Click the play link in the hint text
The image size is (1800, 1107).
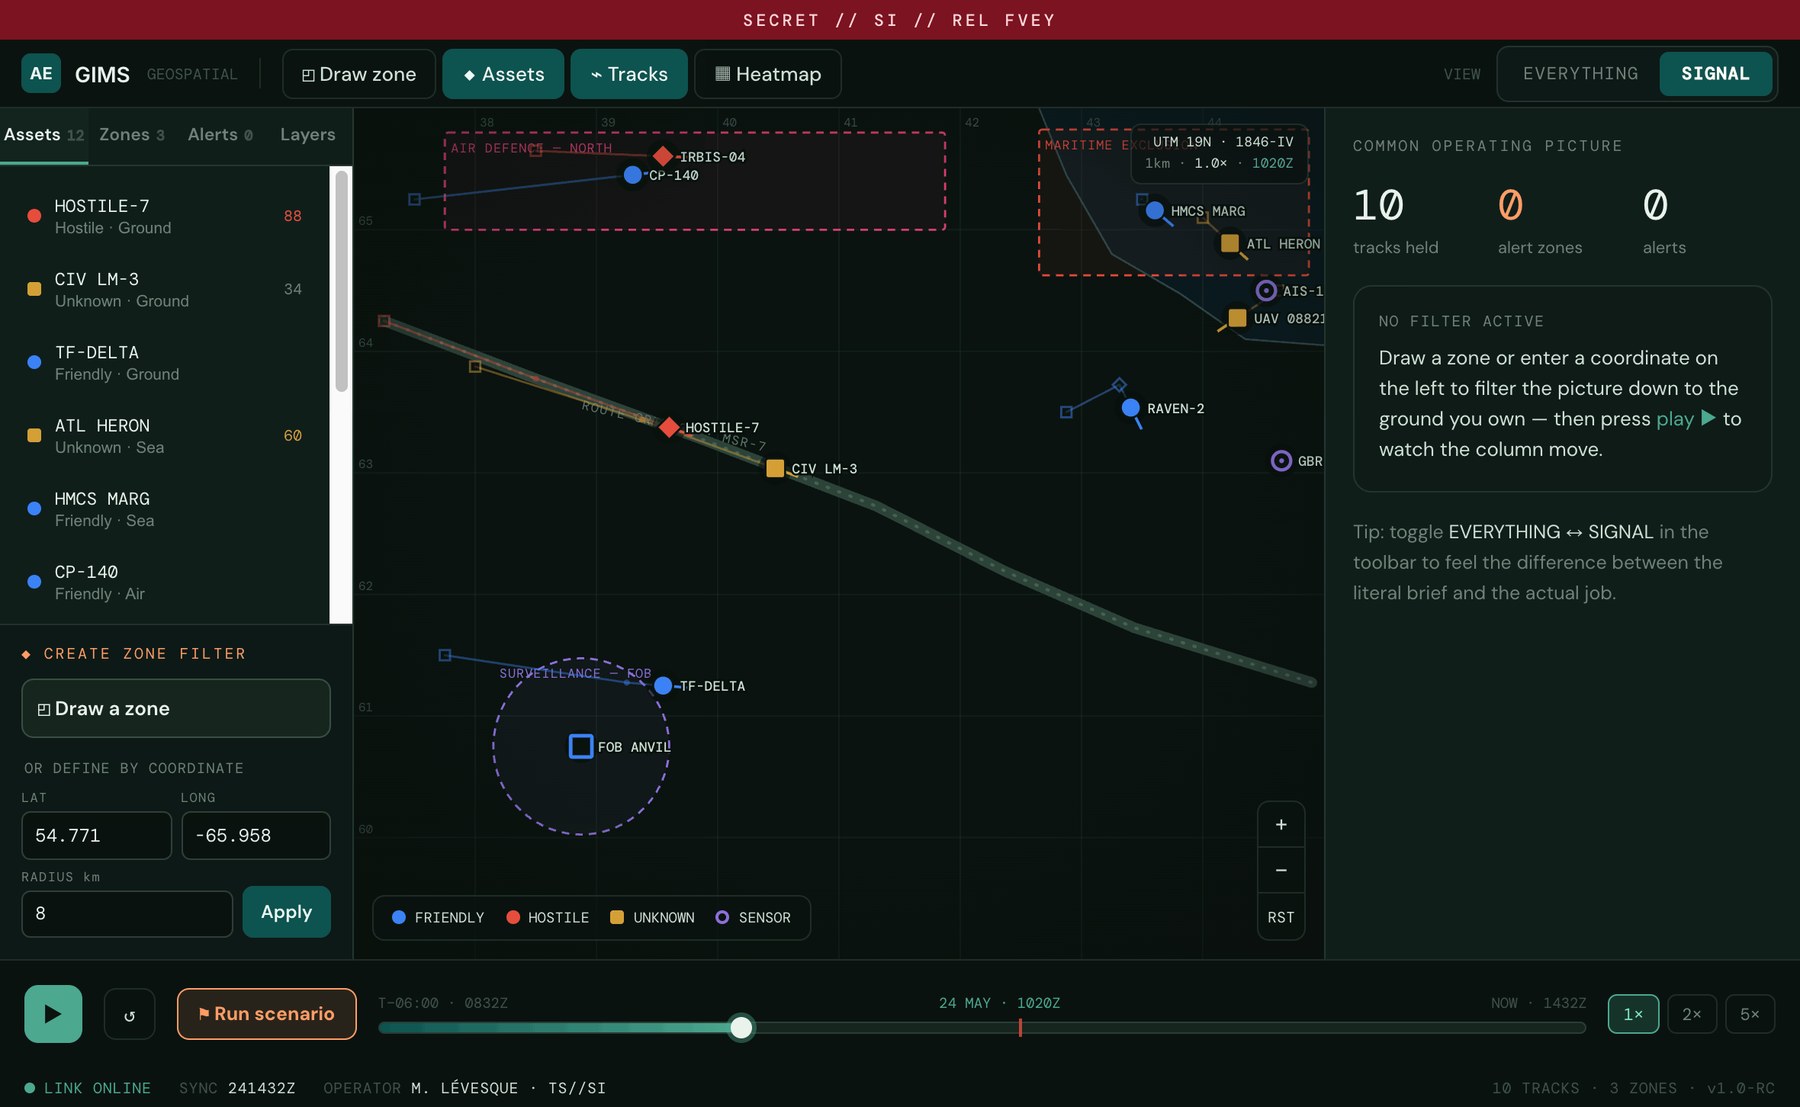pyautogui.click(x=1686, y=419)
